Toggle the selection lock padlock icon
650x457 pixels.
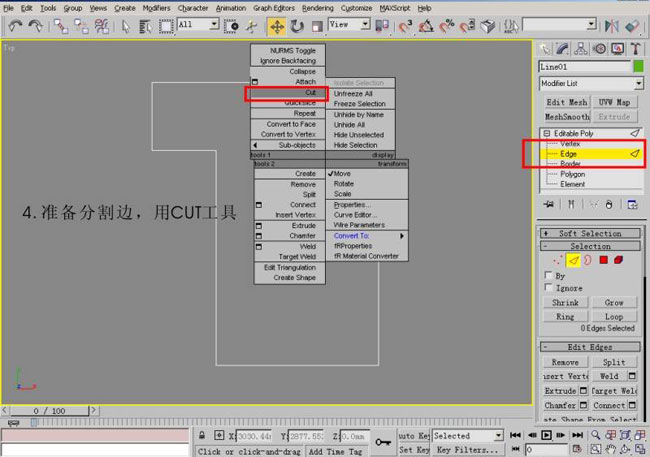tap(202, 435)
